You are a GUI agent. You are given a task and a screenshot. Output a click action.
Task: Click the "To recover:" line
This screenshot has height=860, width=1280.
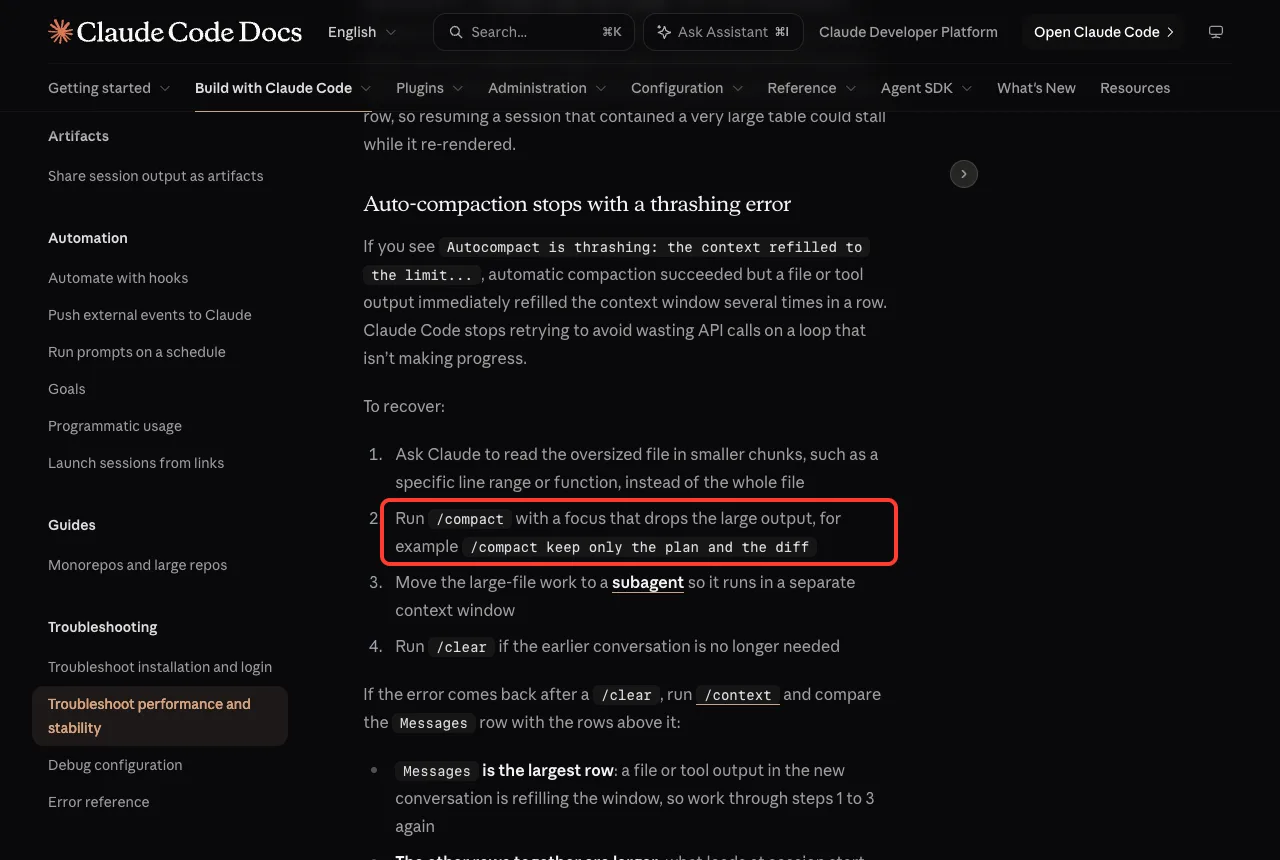(404, 406)
